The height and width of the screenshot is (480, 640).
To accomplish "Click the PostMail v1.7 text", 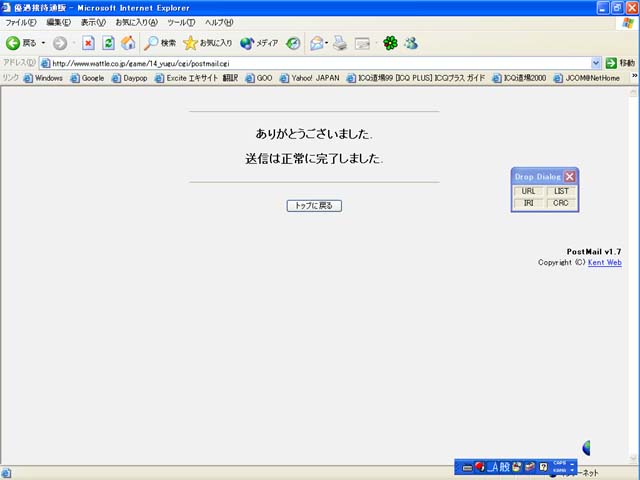I will click(594, 251).
